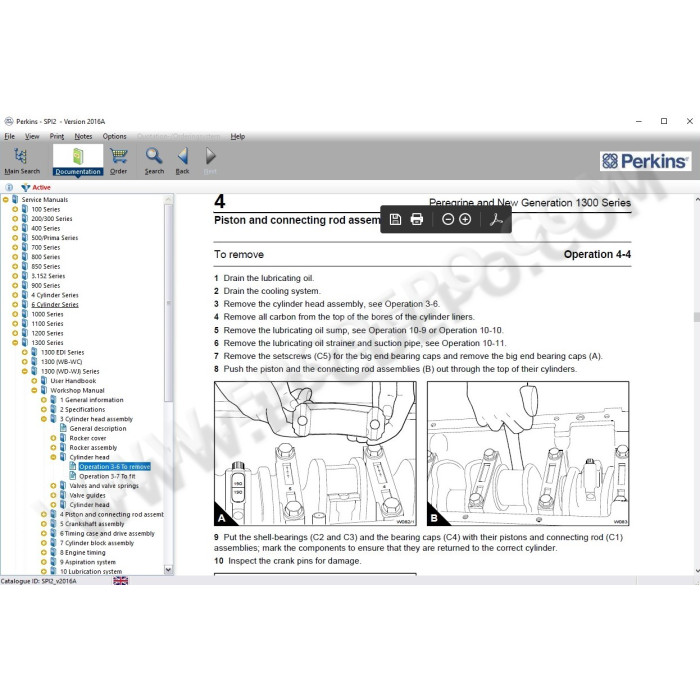Open the Help menu
Image resolution: width=700 pixels, height=700 pixels.
238,136
